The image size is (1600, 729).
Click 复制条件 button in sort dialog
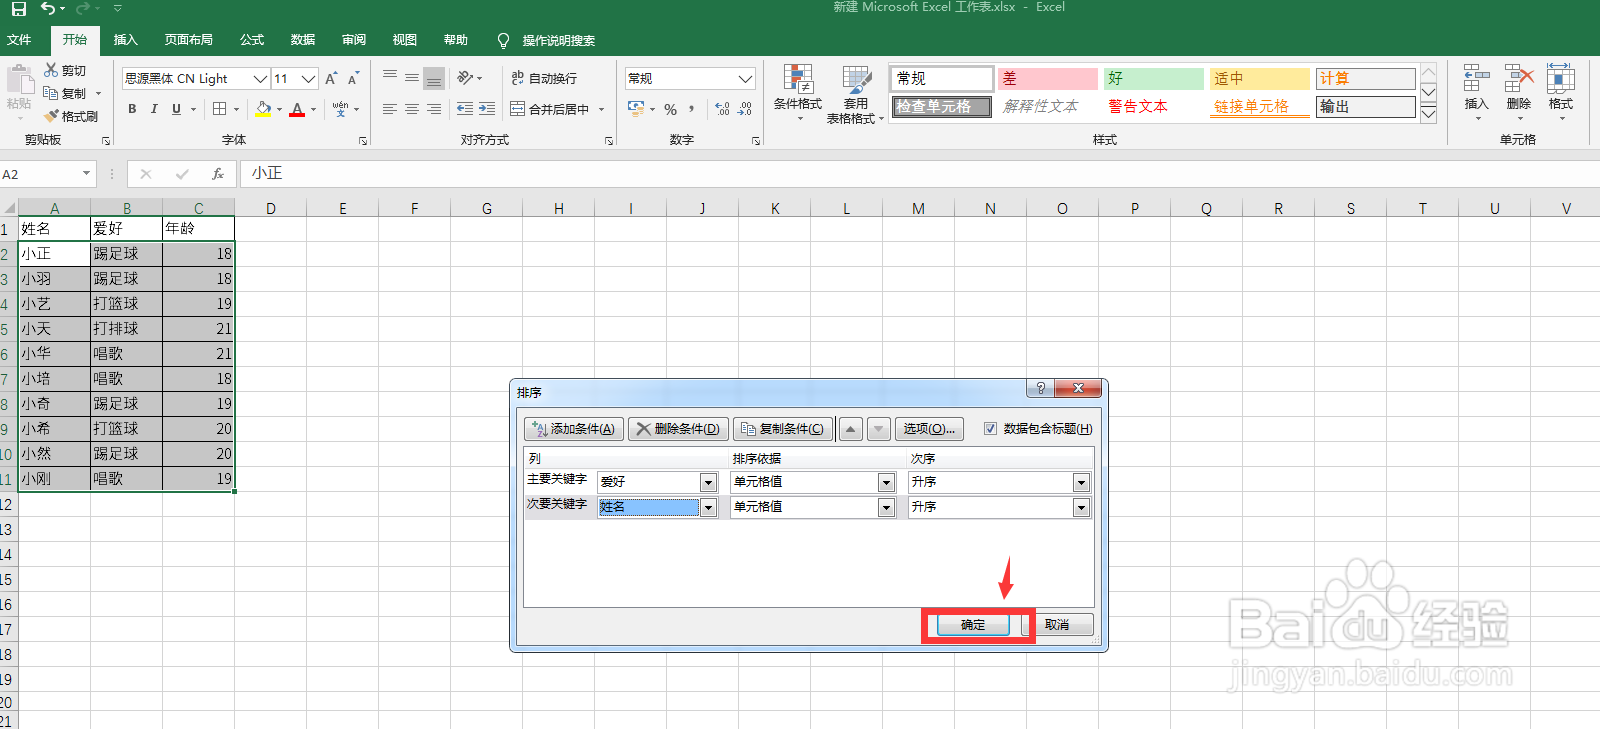point(783,429)
